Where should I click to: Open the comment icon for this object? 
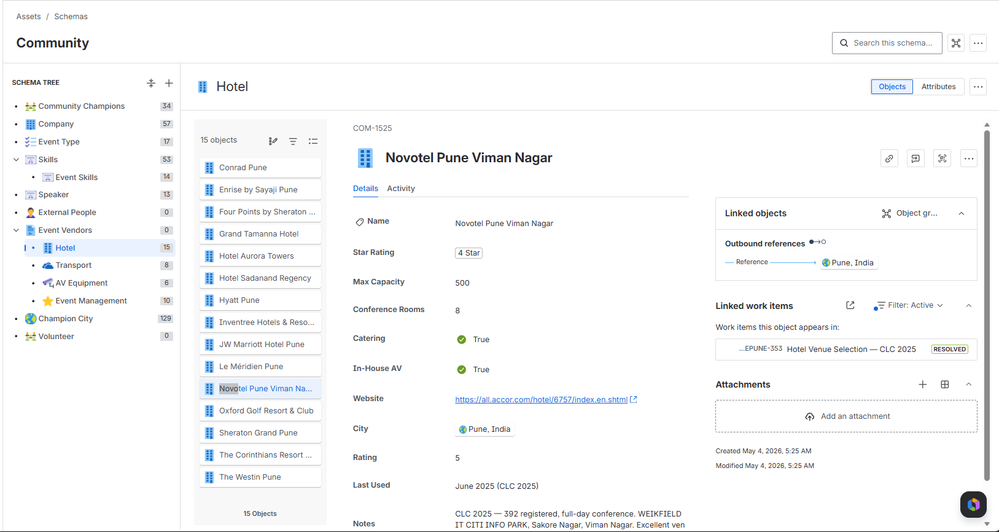pyautogui.click(x=916, y=159)
